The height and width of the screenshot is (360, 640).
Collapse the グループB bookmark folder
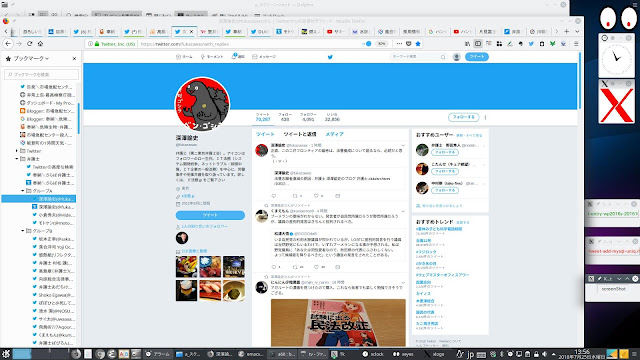point(23,231)
